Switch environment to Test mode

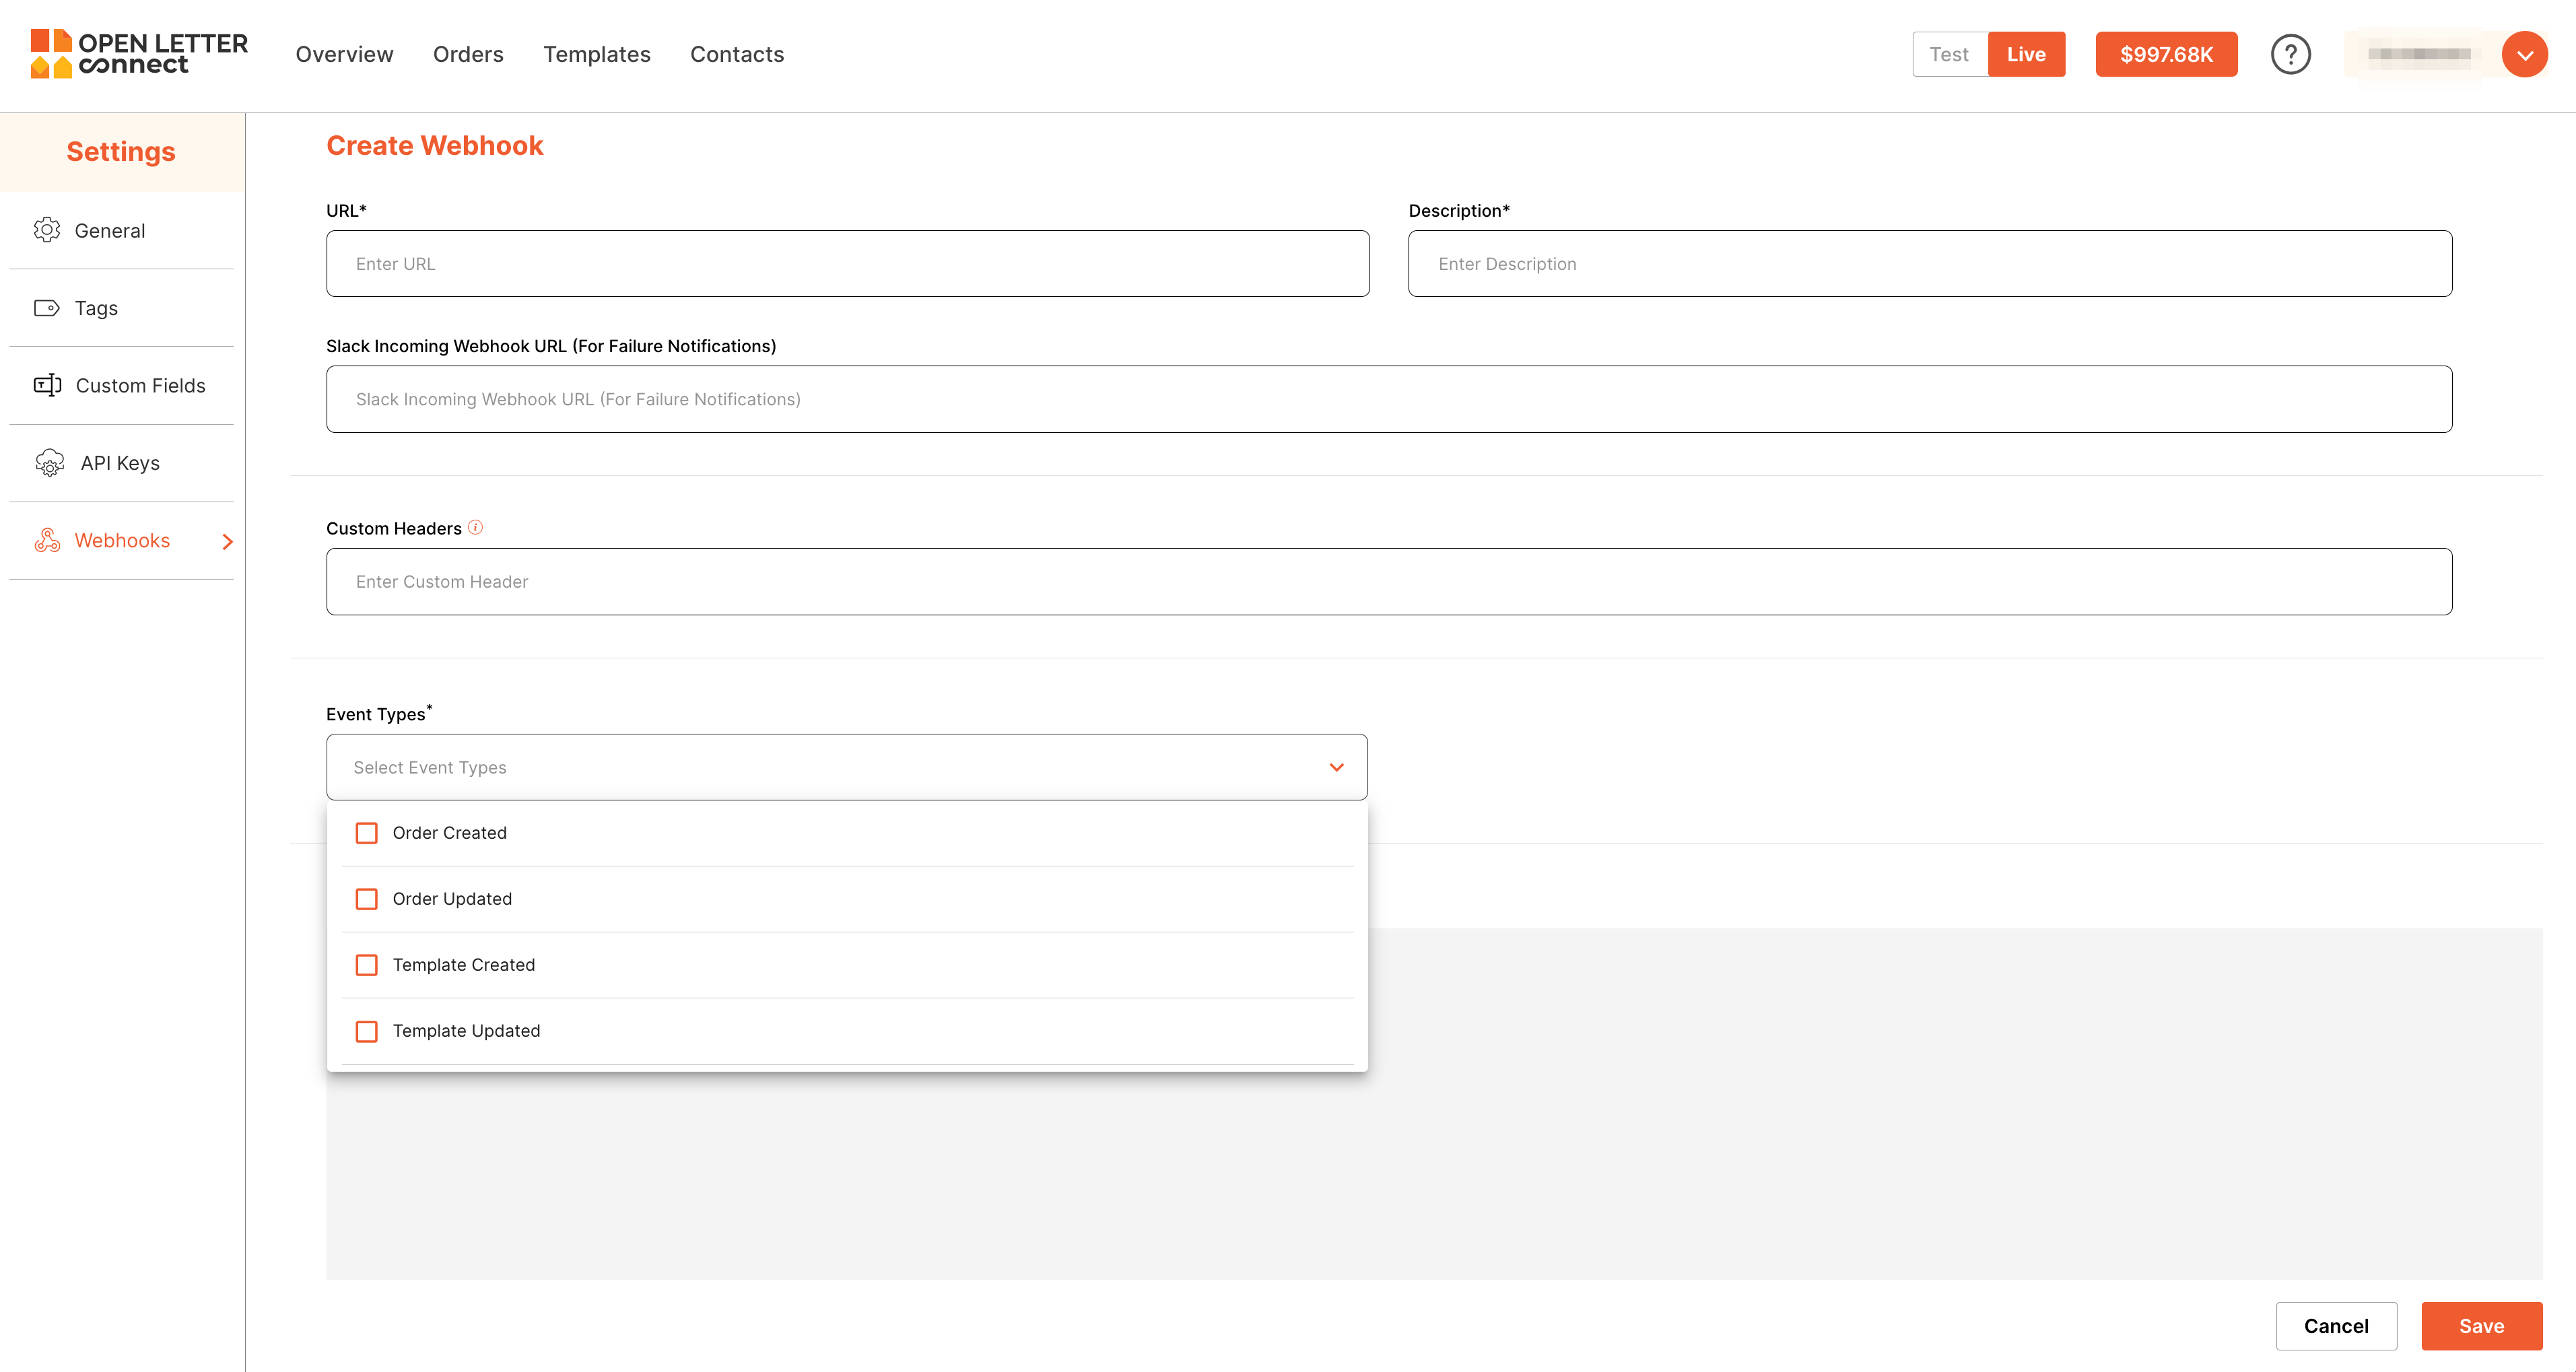1949,54
